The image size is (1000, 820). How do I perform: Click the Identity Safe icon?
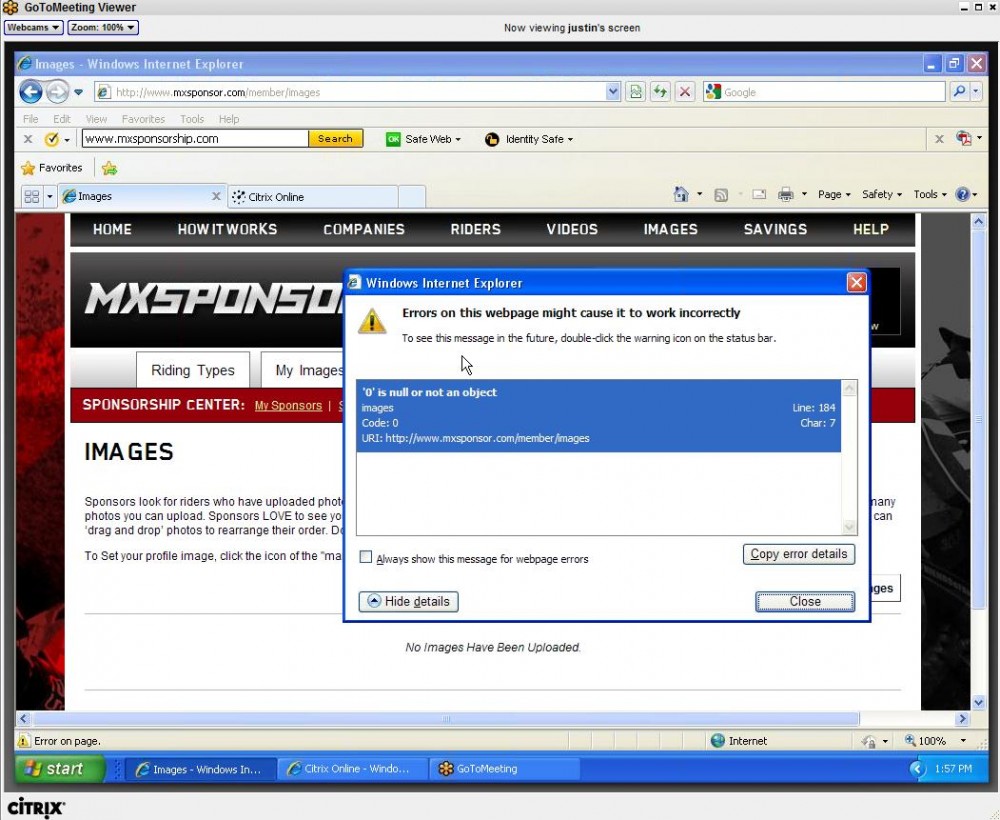(x=491, y=139)
